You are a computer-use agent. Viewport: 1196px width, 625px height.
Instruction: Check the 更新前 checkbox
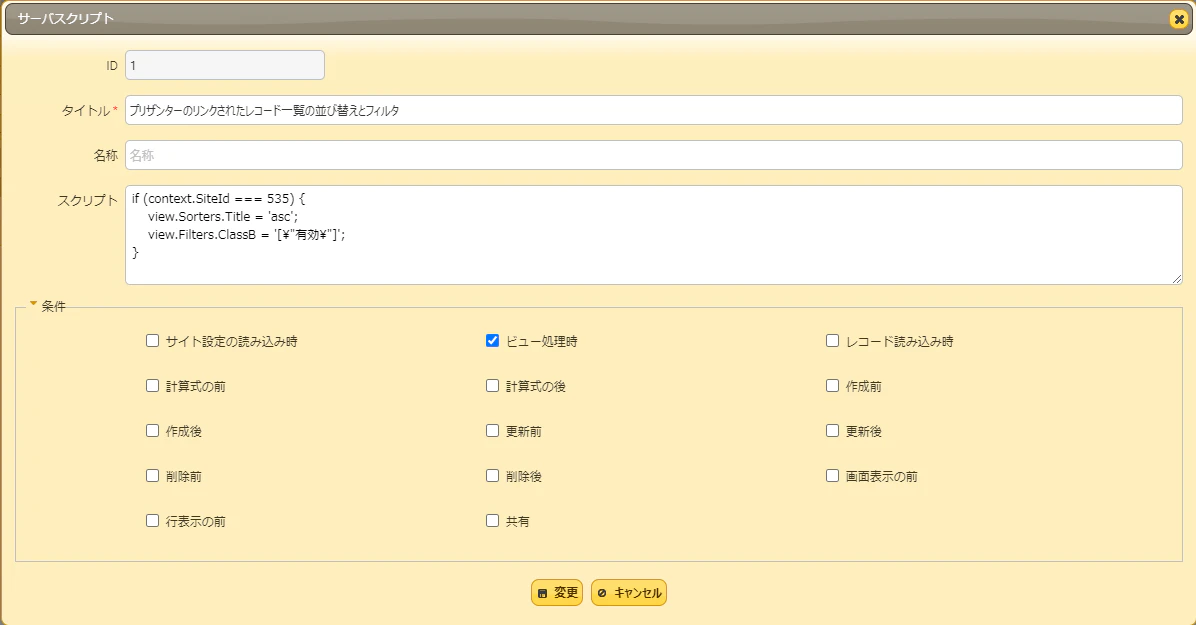(x=493, y=431)
